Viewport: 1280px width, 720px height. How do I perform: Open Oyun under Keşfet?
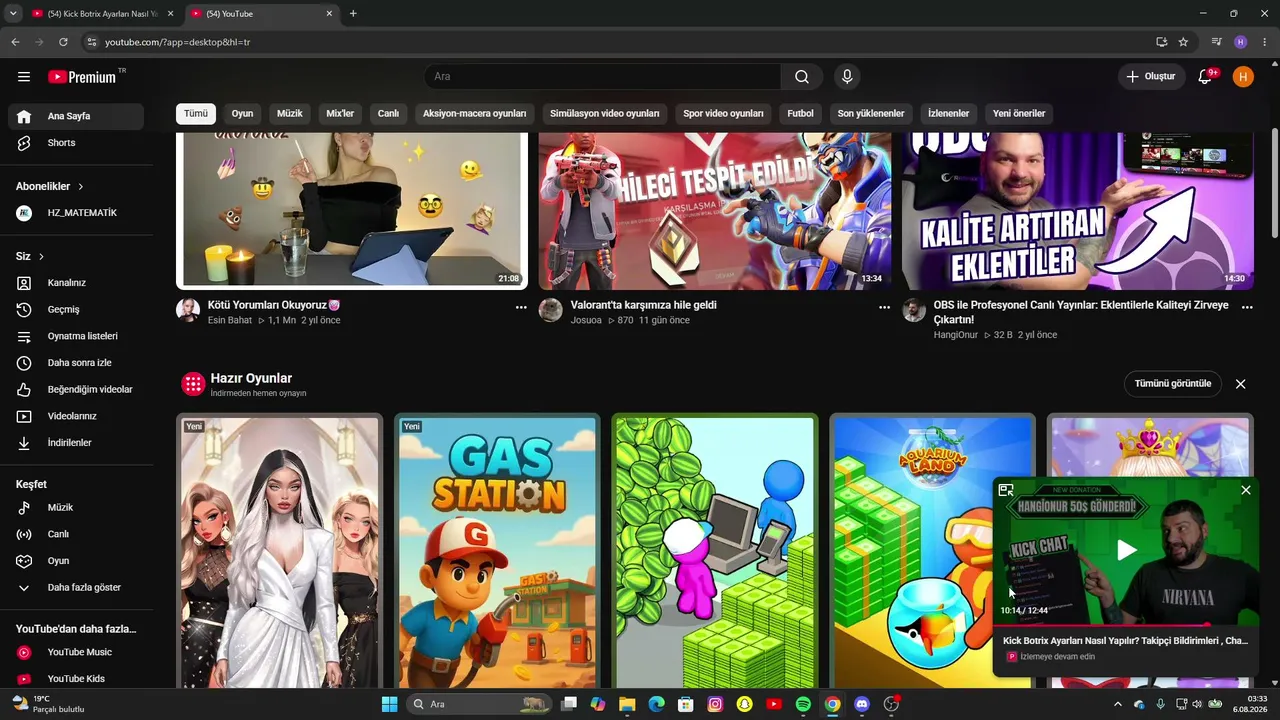point(76,561)
